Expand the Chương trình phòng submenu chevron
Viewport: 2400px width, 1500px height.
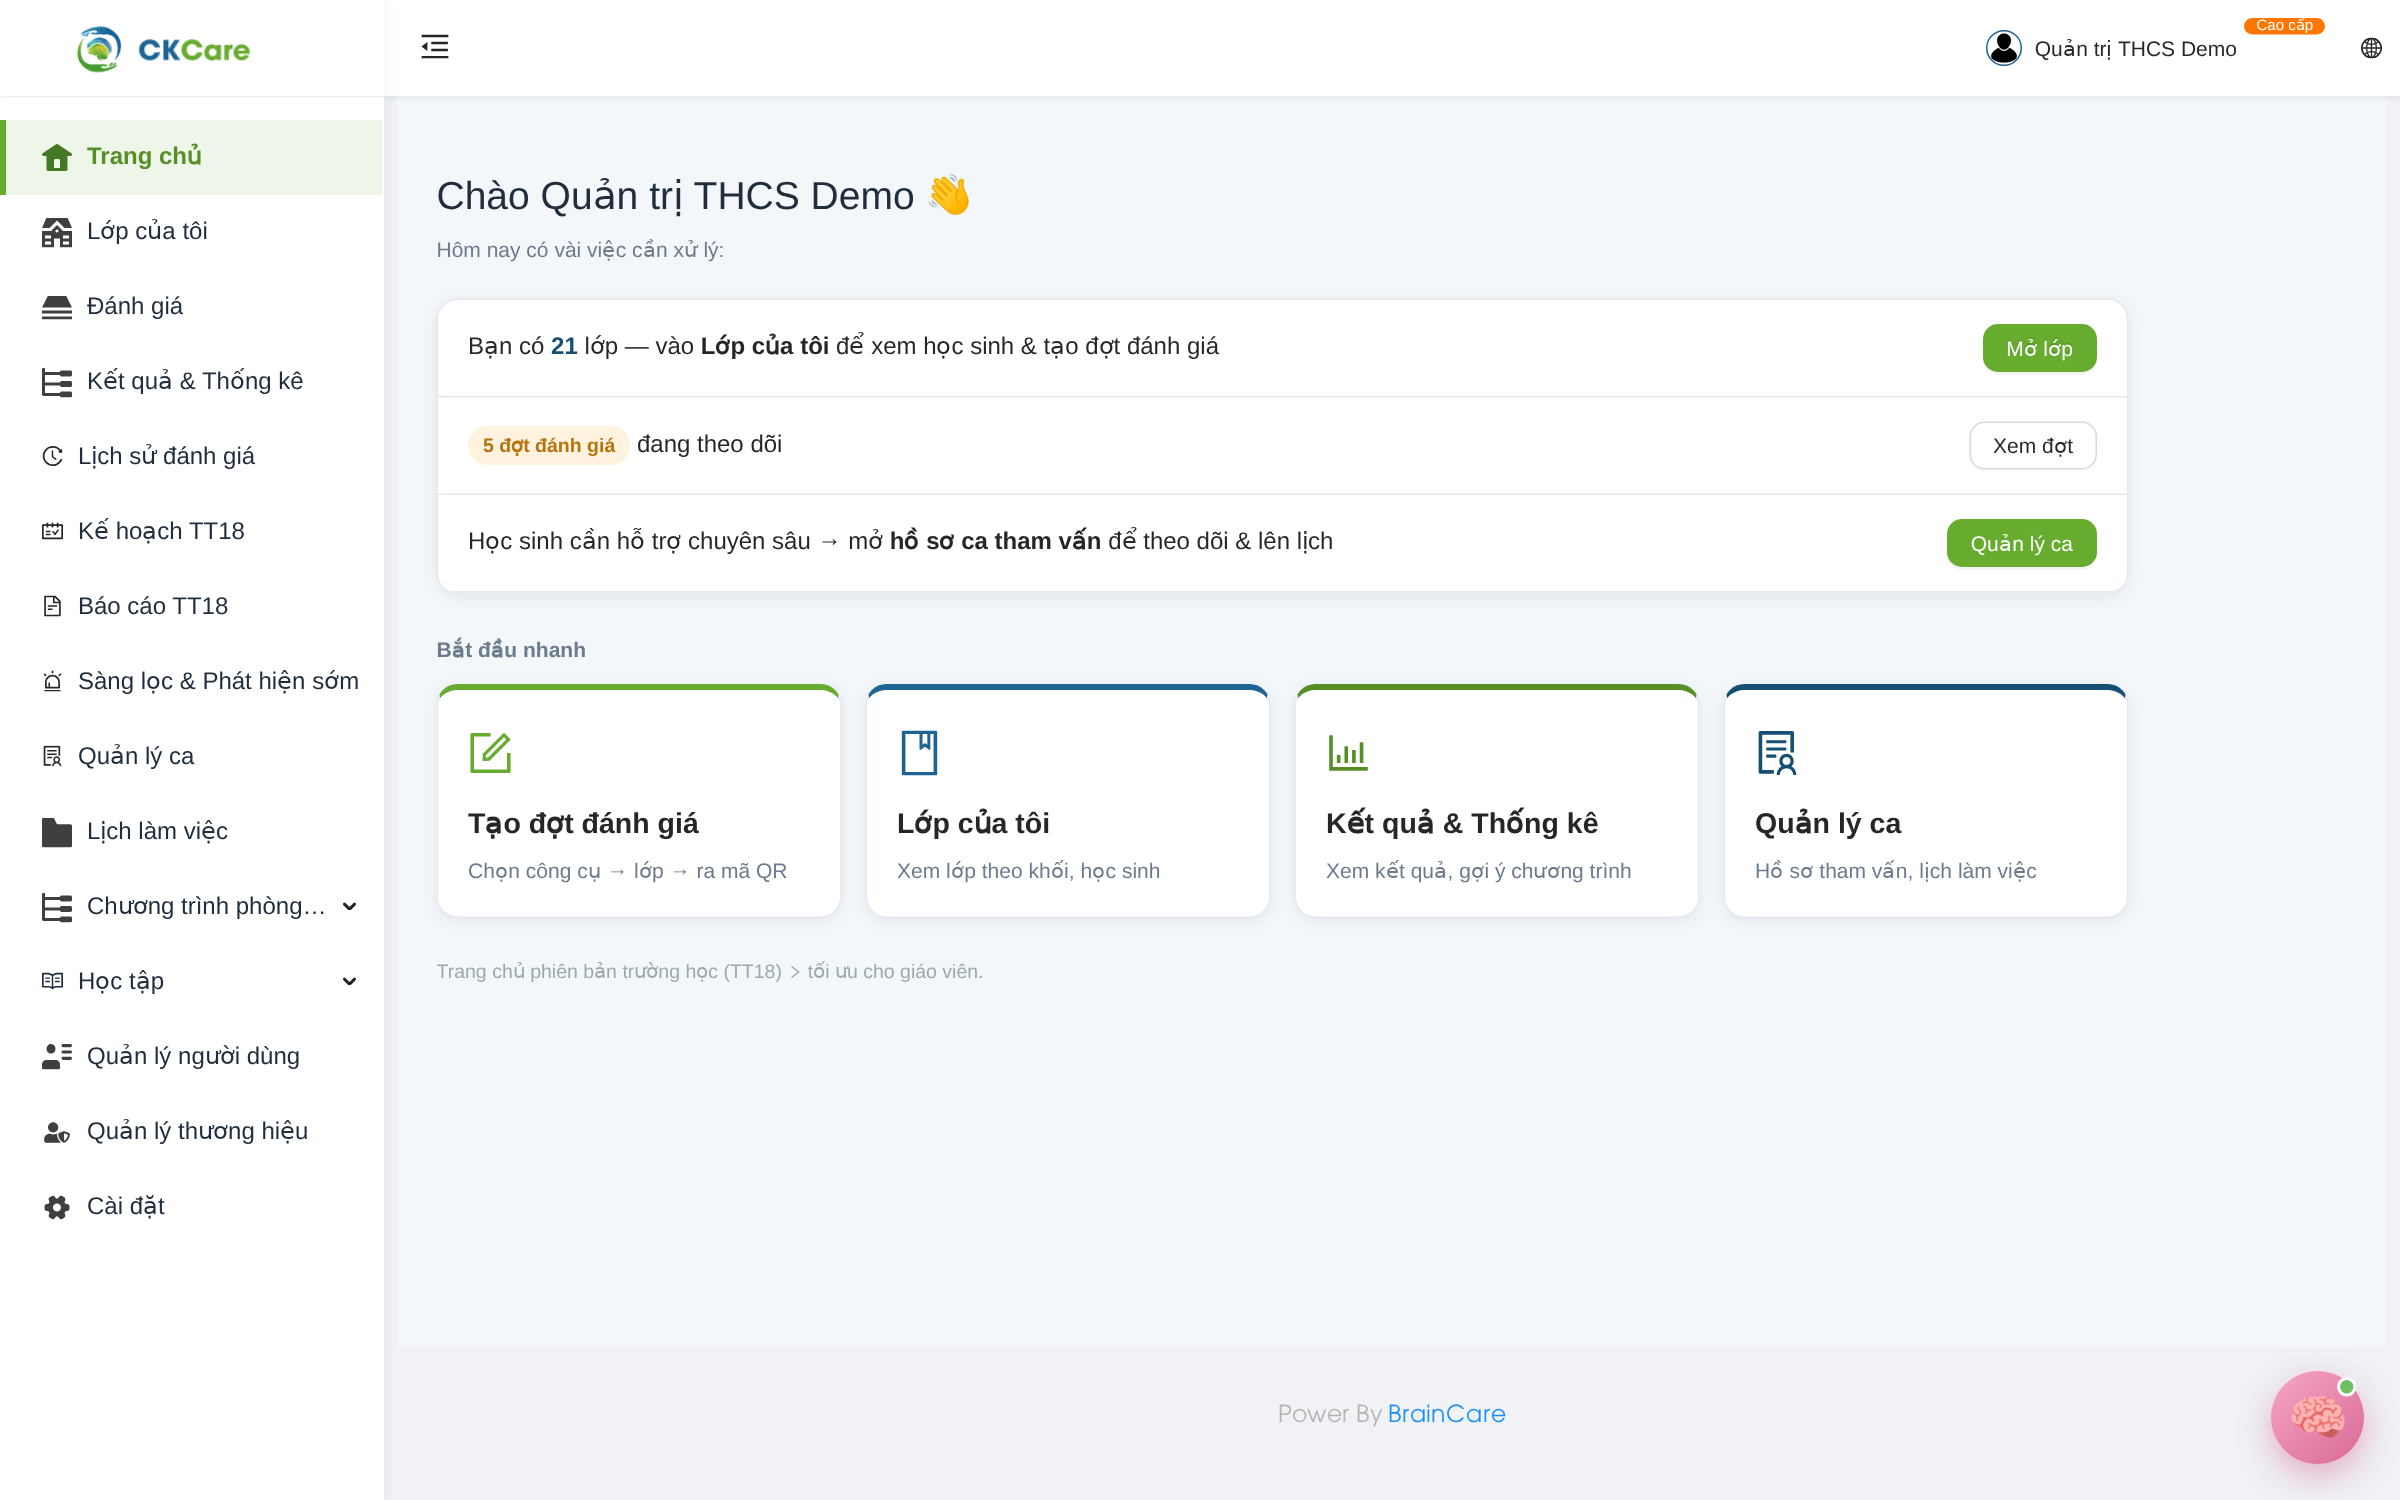(x=349, y=906)
